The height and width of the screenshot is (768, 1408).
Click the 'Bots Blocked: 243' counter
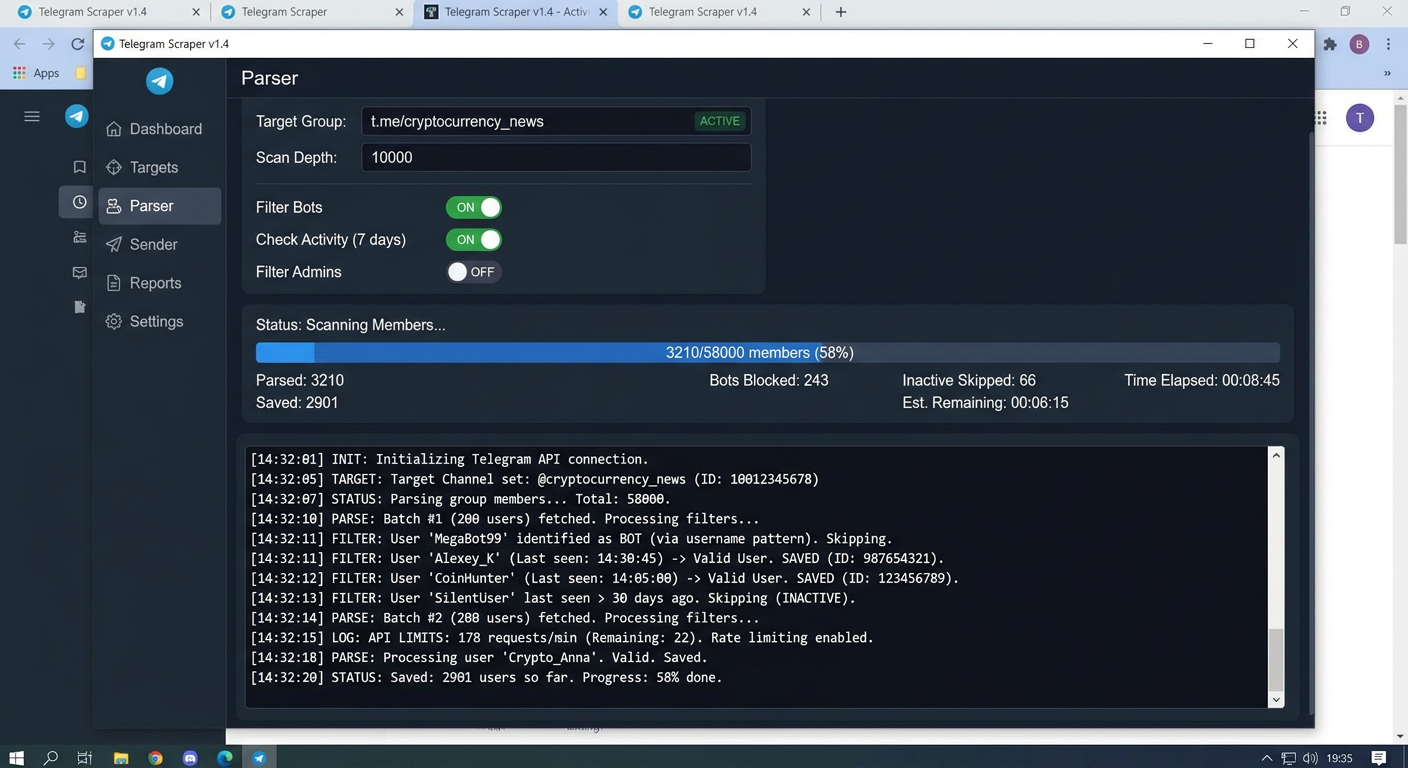pyautogui.click(x=769, y=381)
